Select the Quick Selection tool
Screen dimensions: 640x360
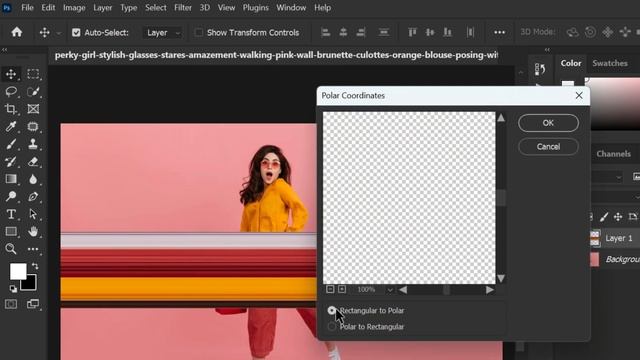[x=33, y=91]
